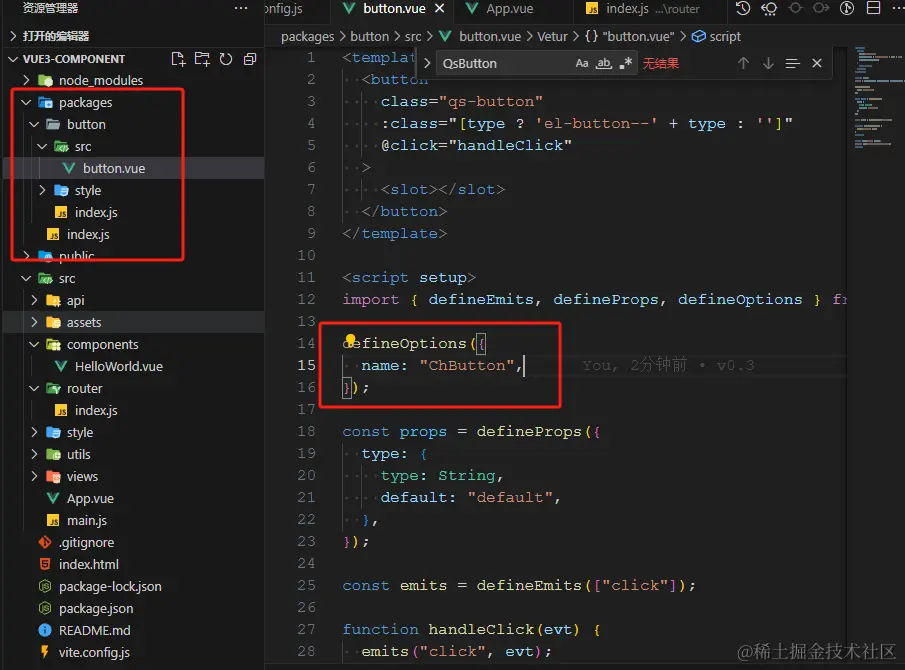Navigate to next change icon
Viewport: 905px width, 670px height.
pos(821,8)
